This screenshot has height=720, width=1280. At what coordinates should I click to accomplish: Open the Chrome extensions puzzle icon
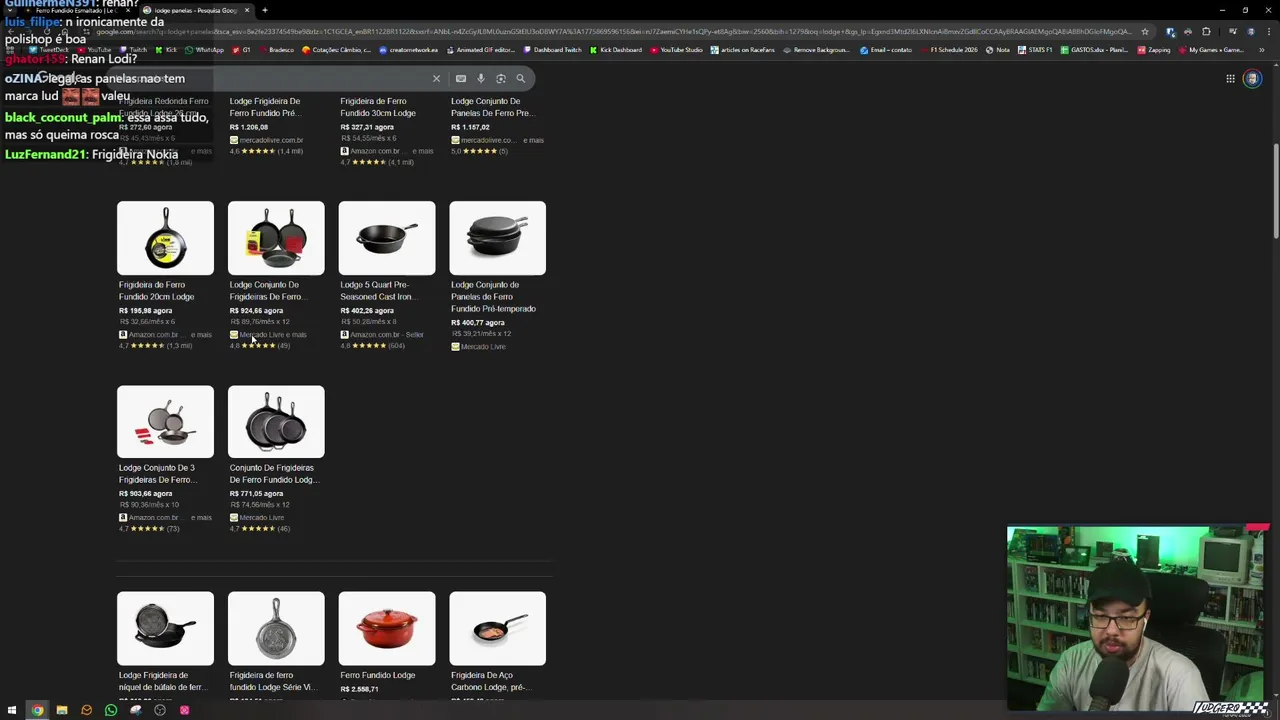(1206, 31)
